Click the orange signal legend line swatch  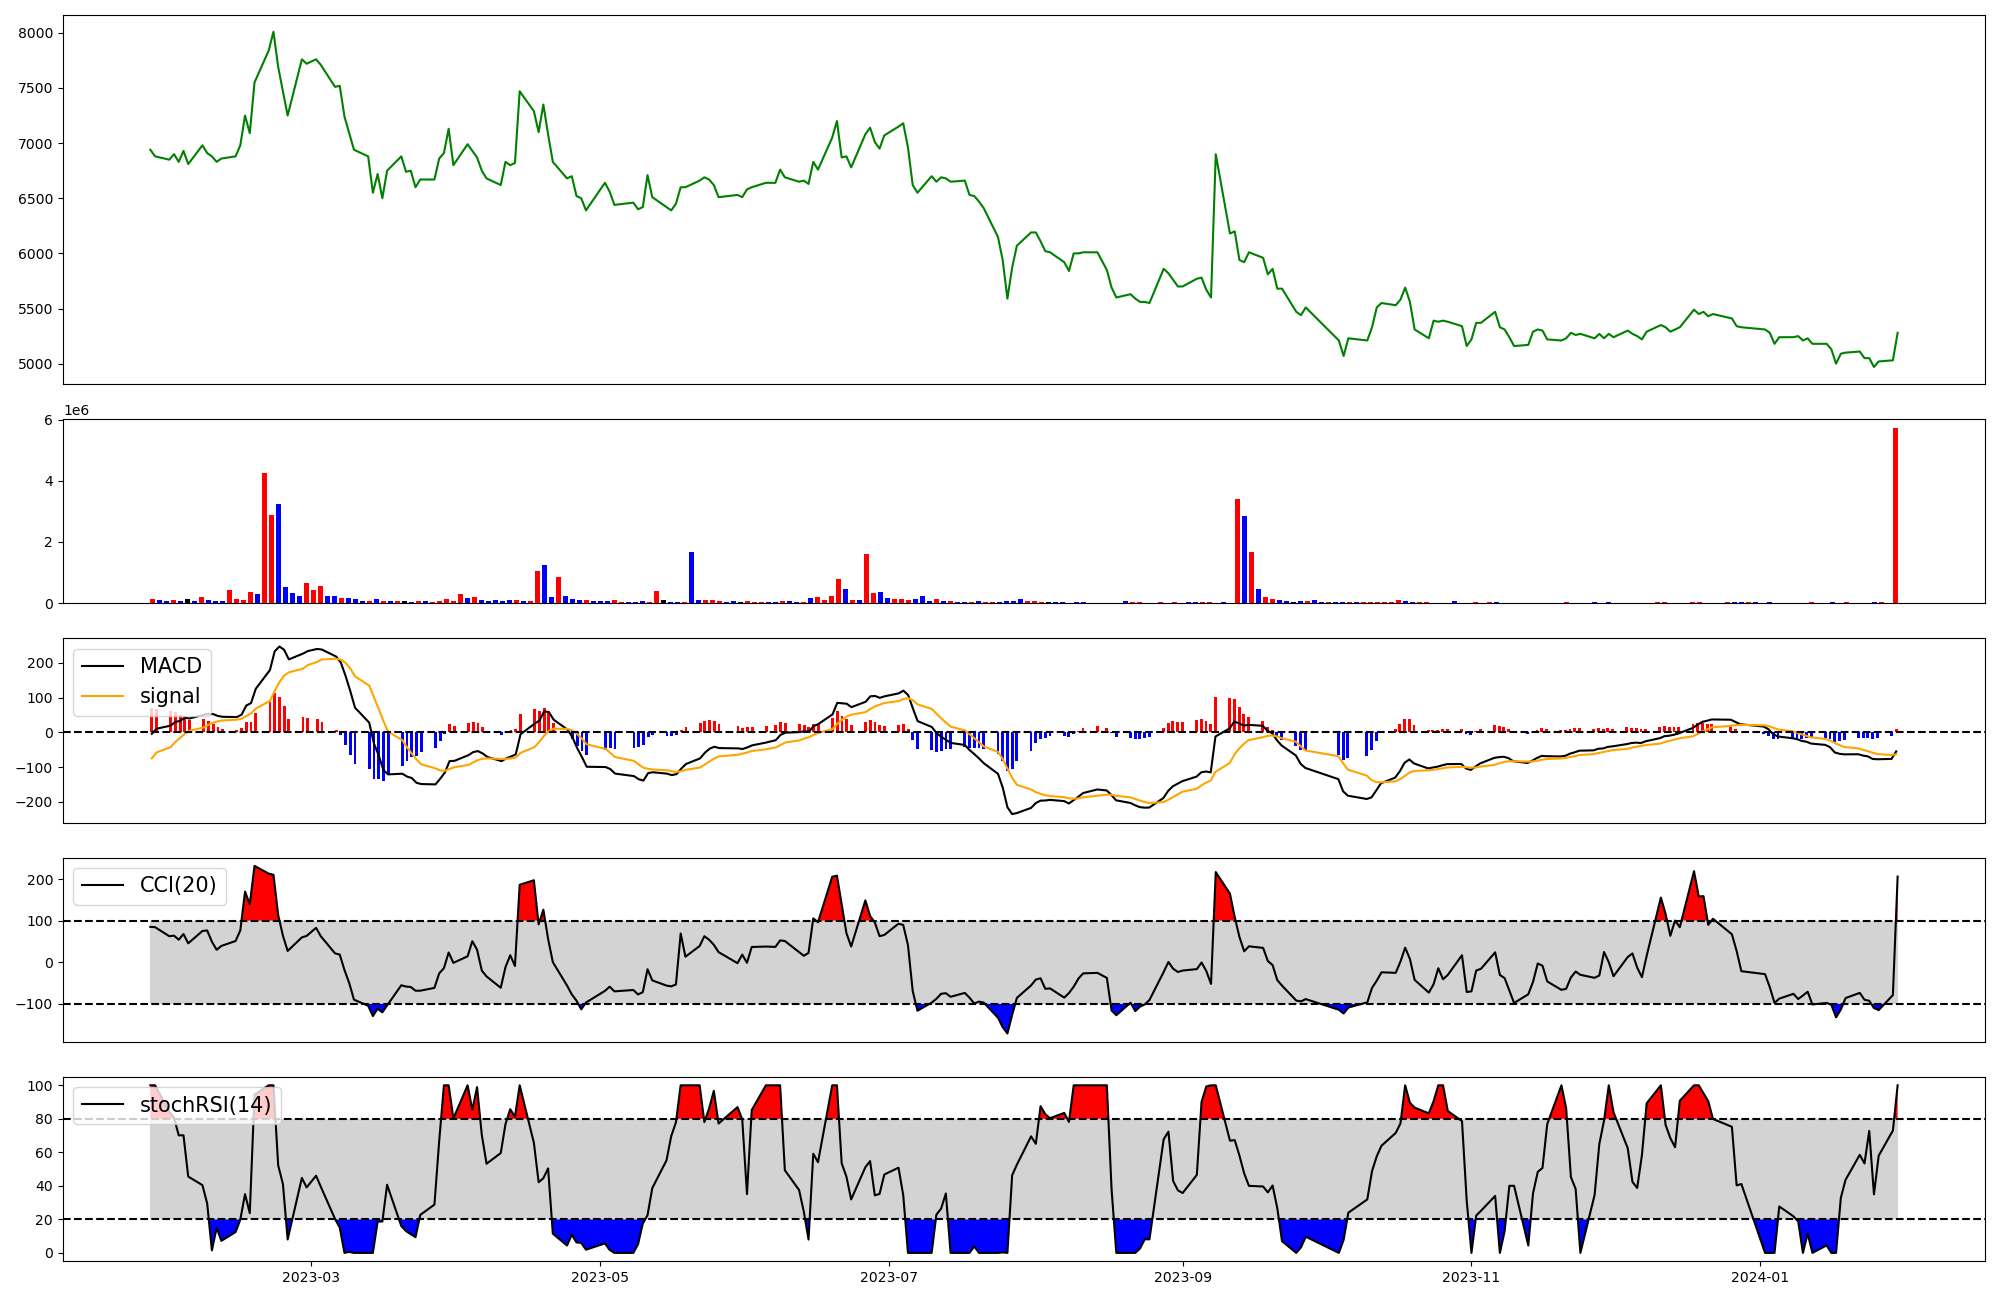(102, 696)
